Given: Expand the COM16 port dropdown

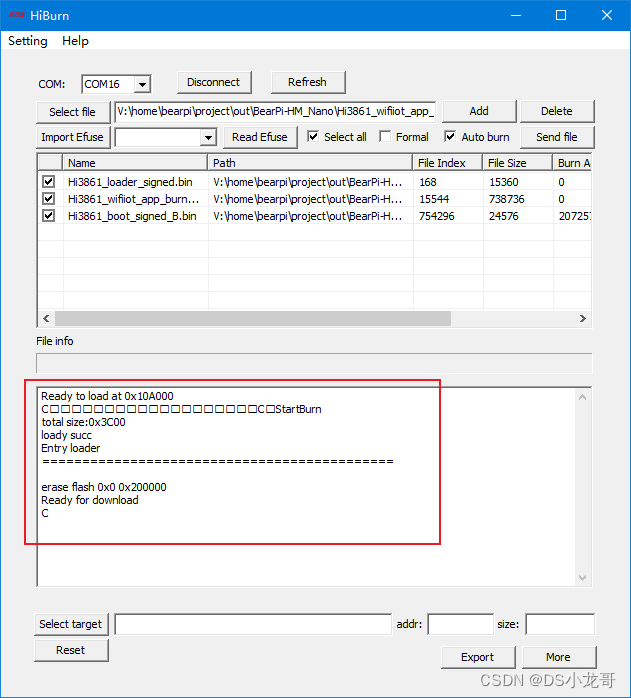Looking at the screenshot, I should click(142, 84).
